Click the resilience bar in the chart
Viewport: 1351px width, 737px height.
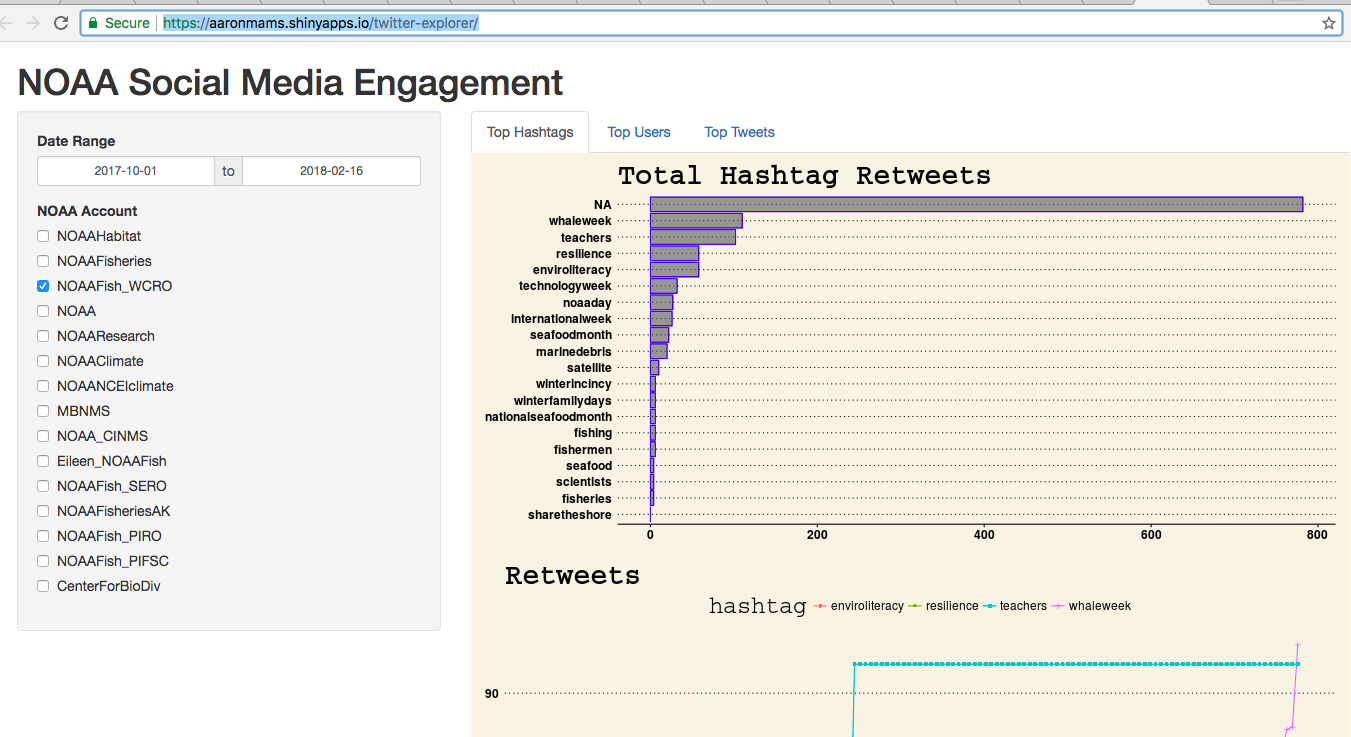(674, 254)
